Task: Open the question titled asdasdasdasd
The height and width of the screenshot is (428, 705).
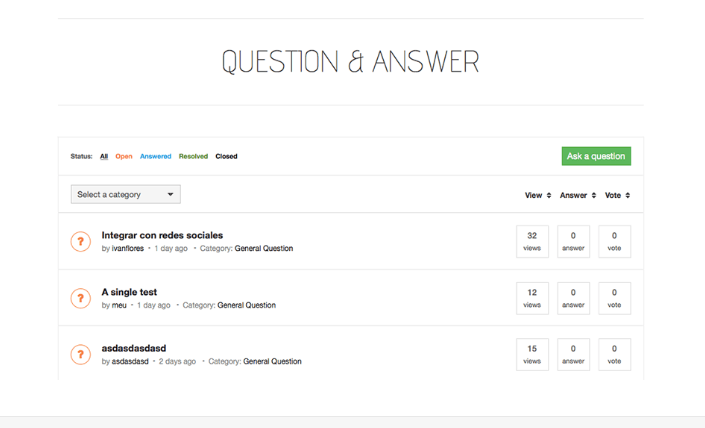Action: [x=134, y=348]
